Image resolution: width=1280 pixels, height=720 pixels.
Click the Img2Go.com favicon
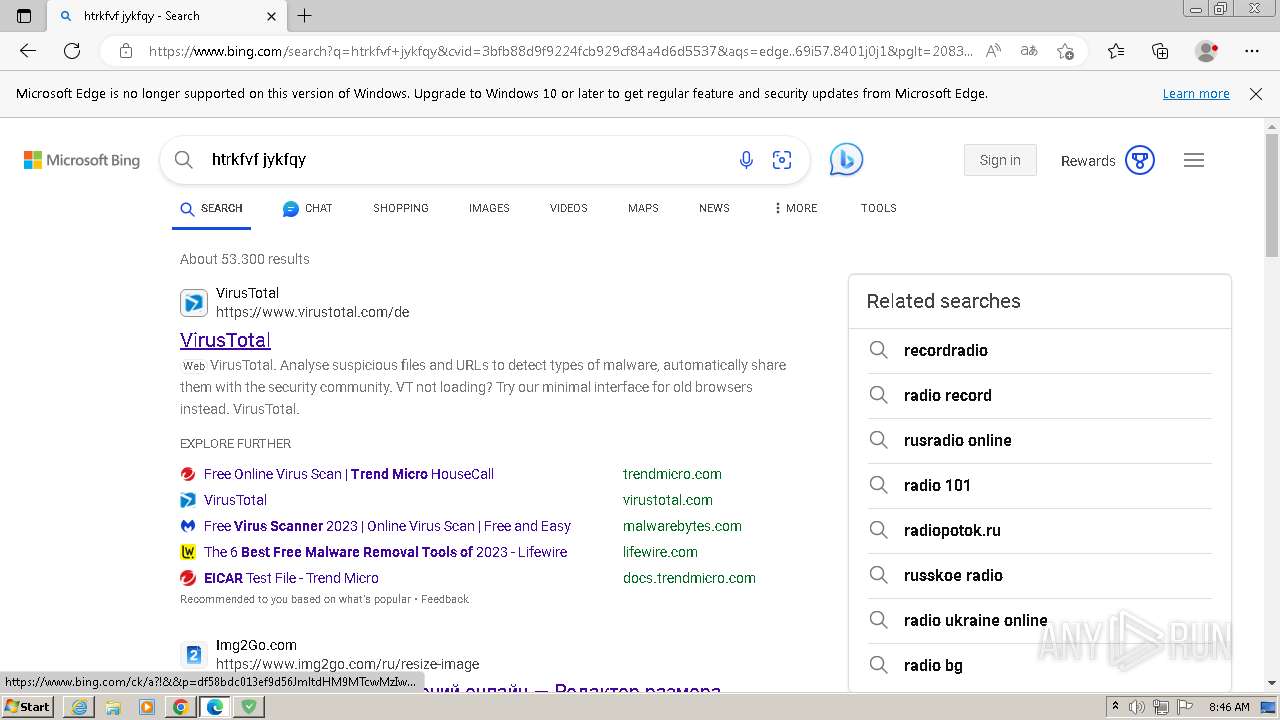194,655
